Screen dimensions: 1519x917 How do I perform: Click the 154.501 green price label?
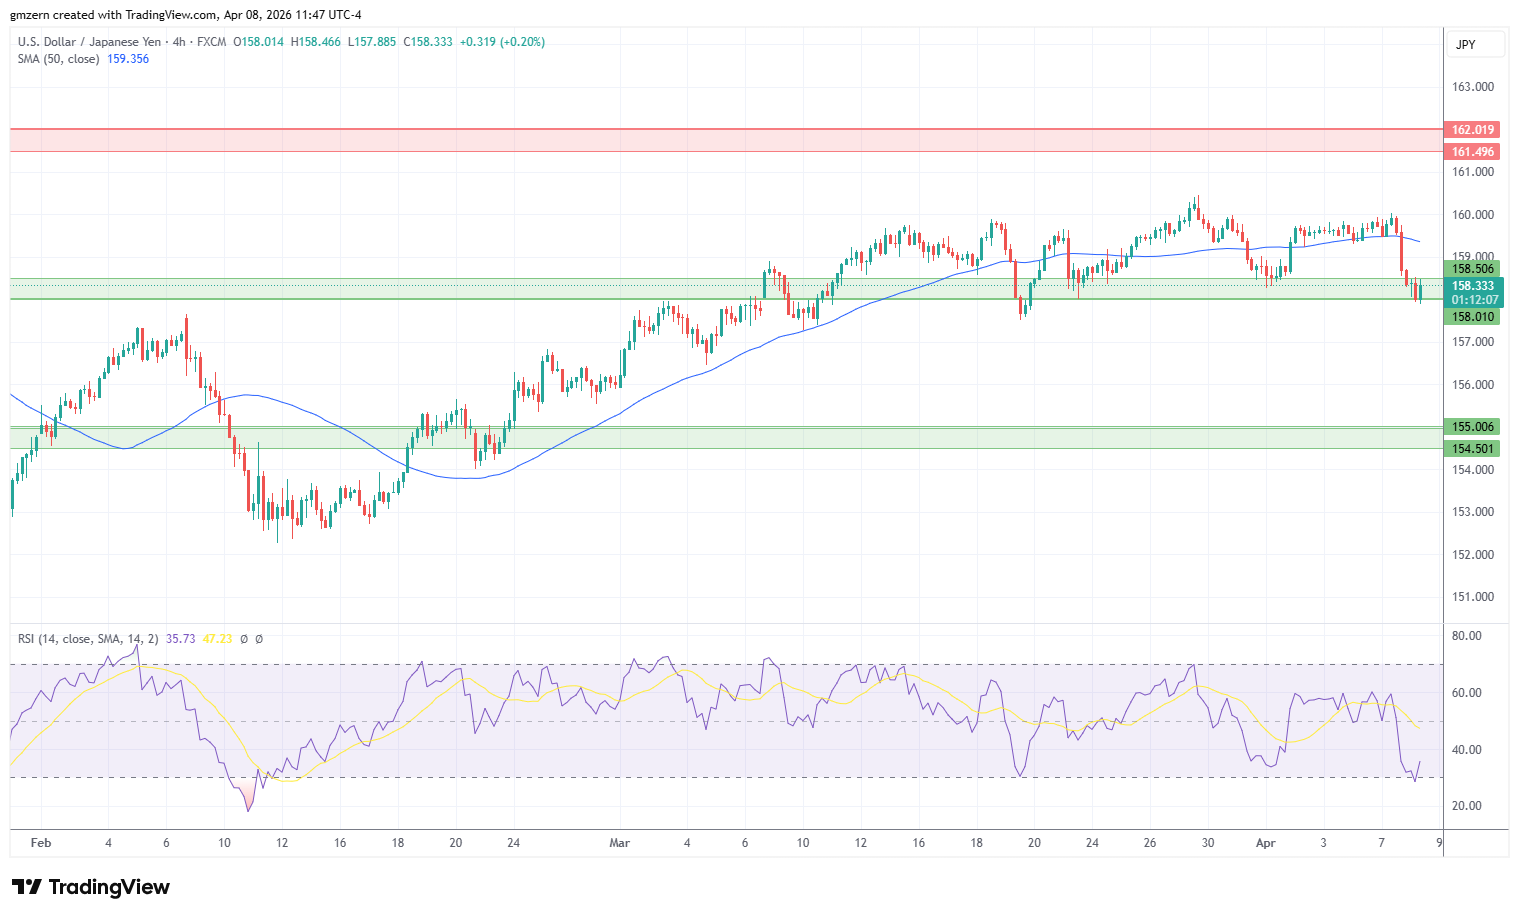pyautogui.click(x=1473, y=449)
